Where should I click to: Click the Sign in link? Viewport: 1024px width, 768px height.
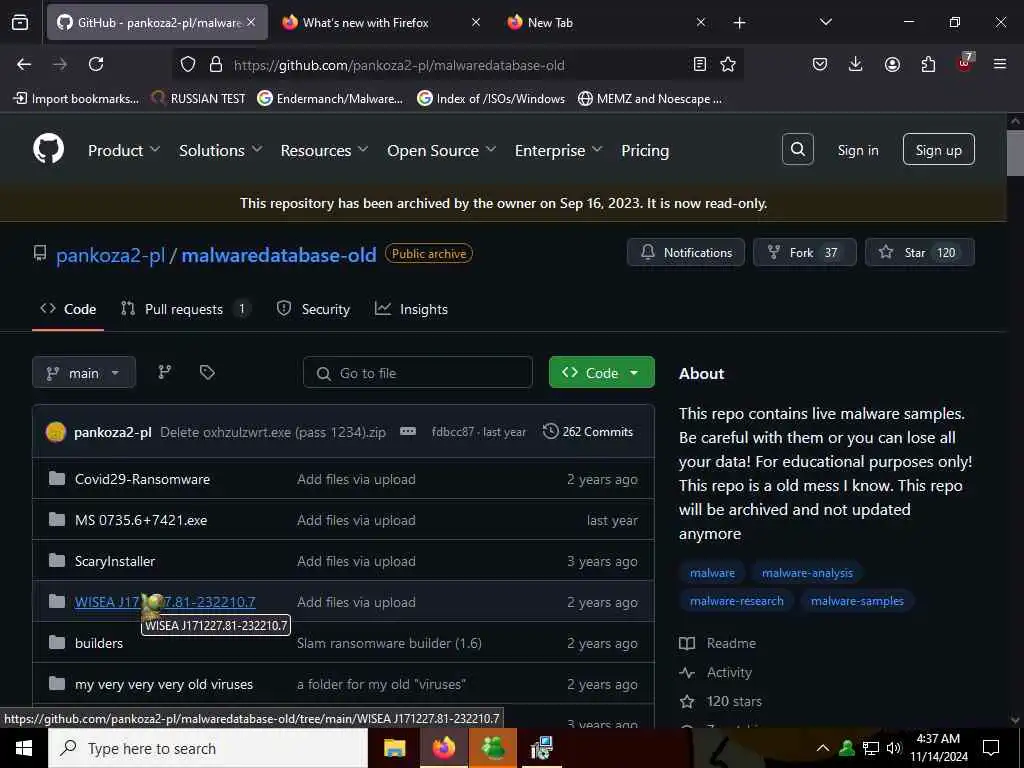857,150
